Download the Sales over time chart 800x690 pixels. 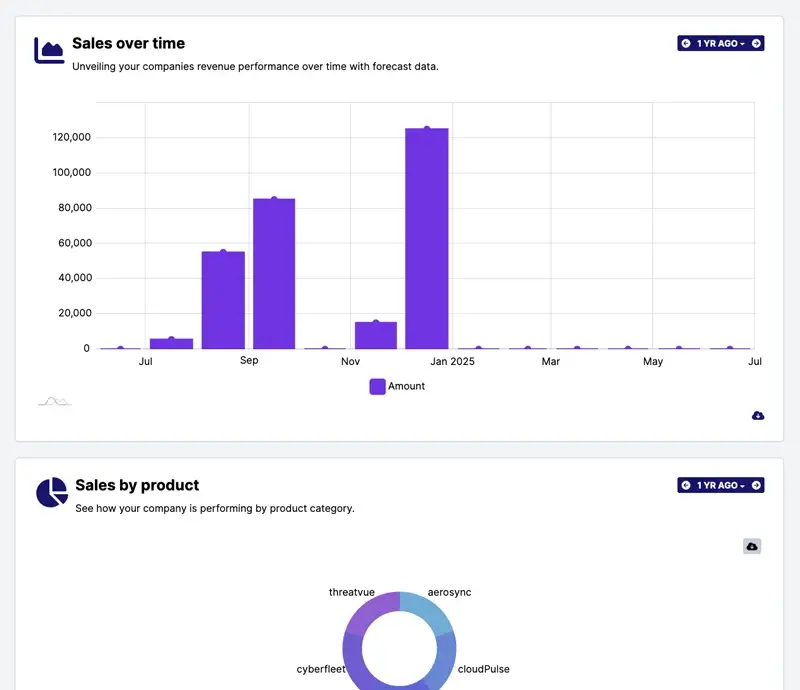pyautogui.click(x=758, y=415)
